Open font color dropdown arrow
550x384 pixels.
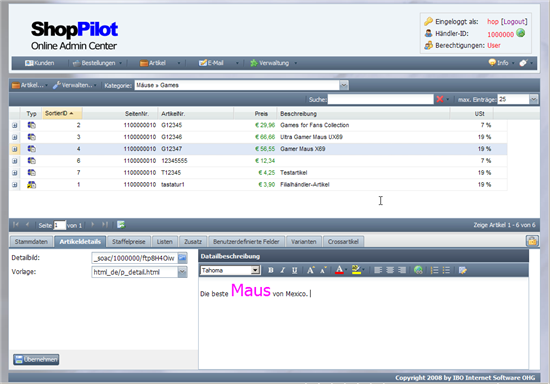click(346, 270)
